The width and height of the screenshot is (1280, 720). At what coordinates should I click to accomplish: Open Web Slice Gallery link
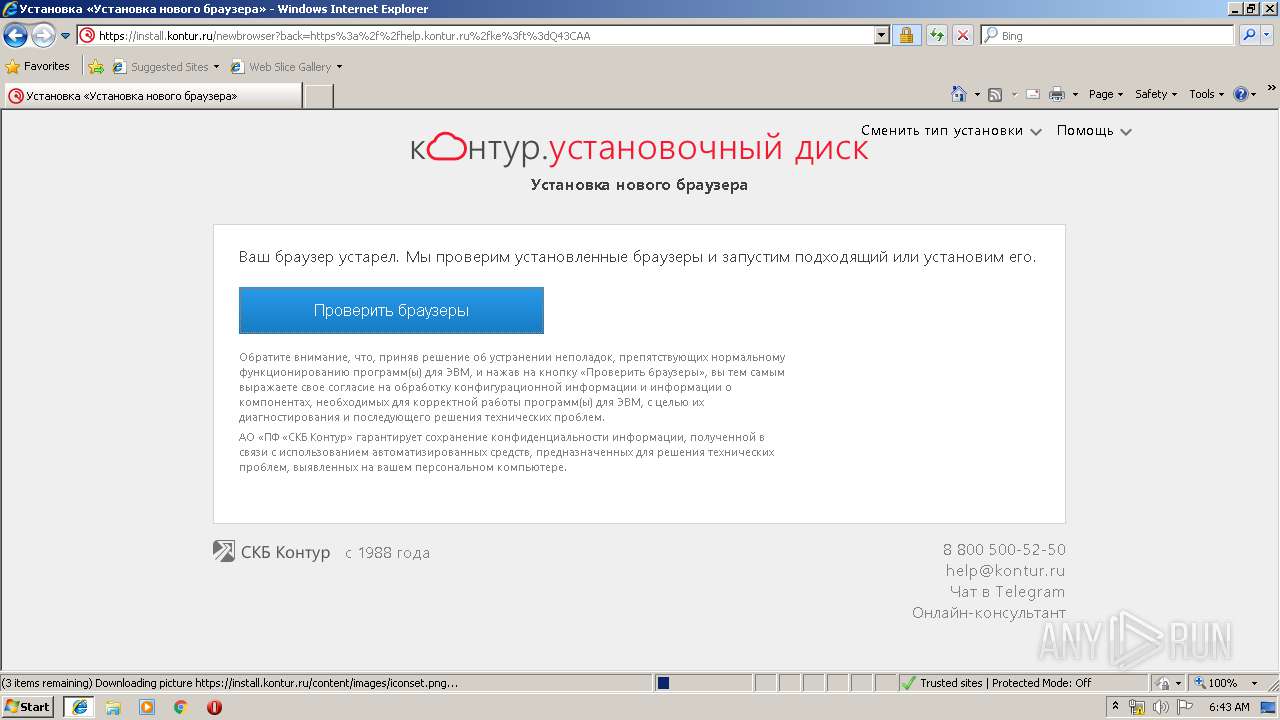coord(286,67)
